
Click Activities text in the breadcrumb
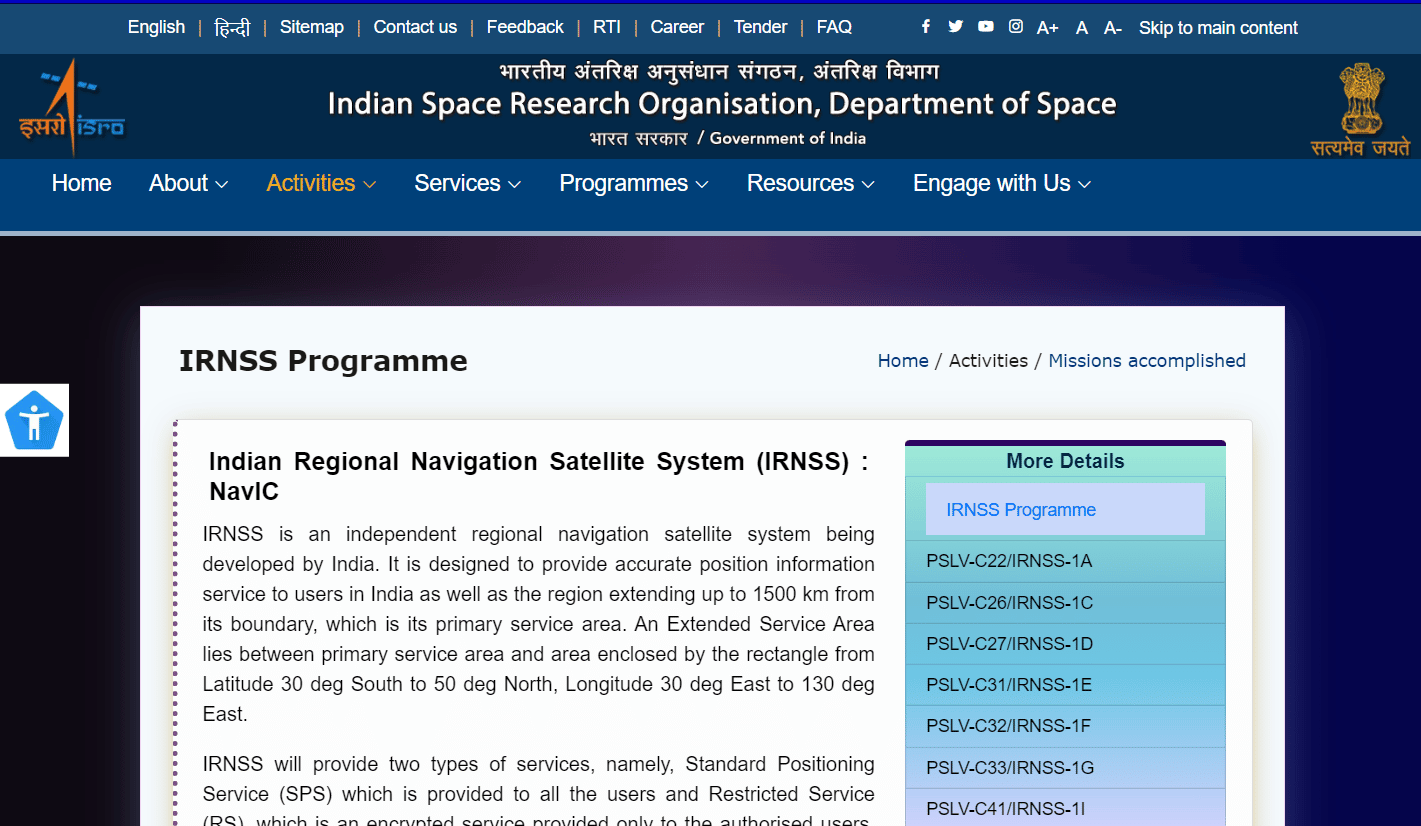click(x=988, y=361)
